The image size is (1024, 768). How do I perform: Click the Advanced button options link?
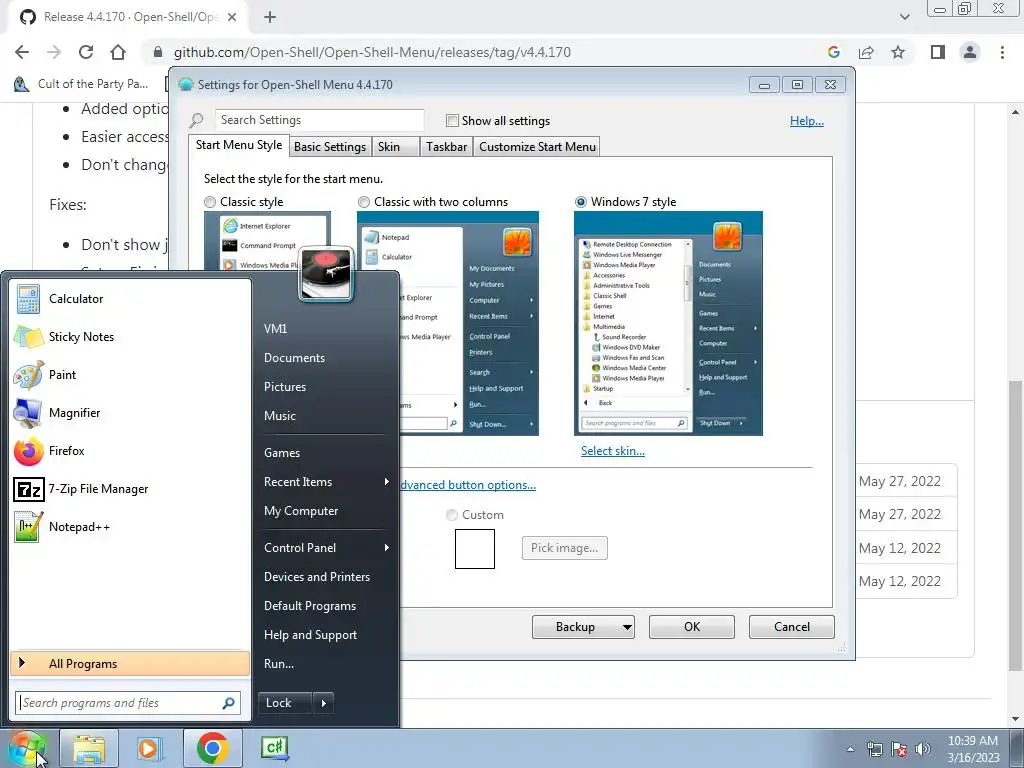468,485
